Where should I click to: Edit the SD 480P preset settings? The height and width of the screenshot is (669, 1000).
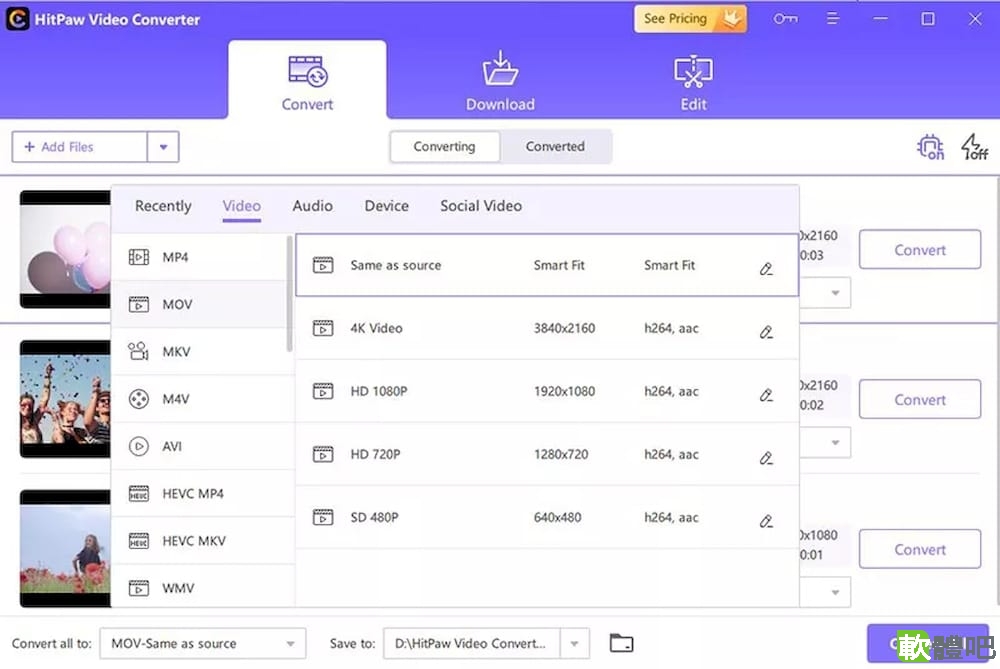pyautogui.click(x=766, y=521)
